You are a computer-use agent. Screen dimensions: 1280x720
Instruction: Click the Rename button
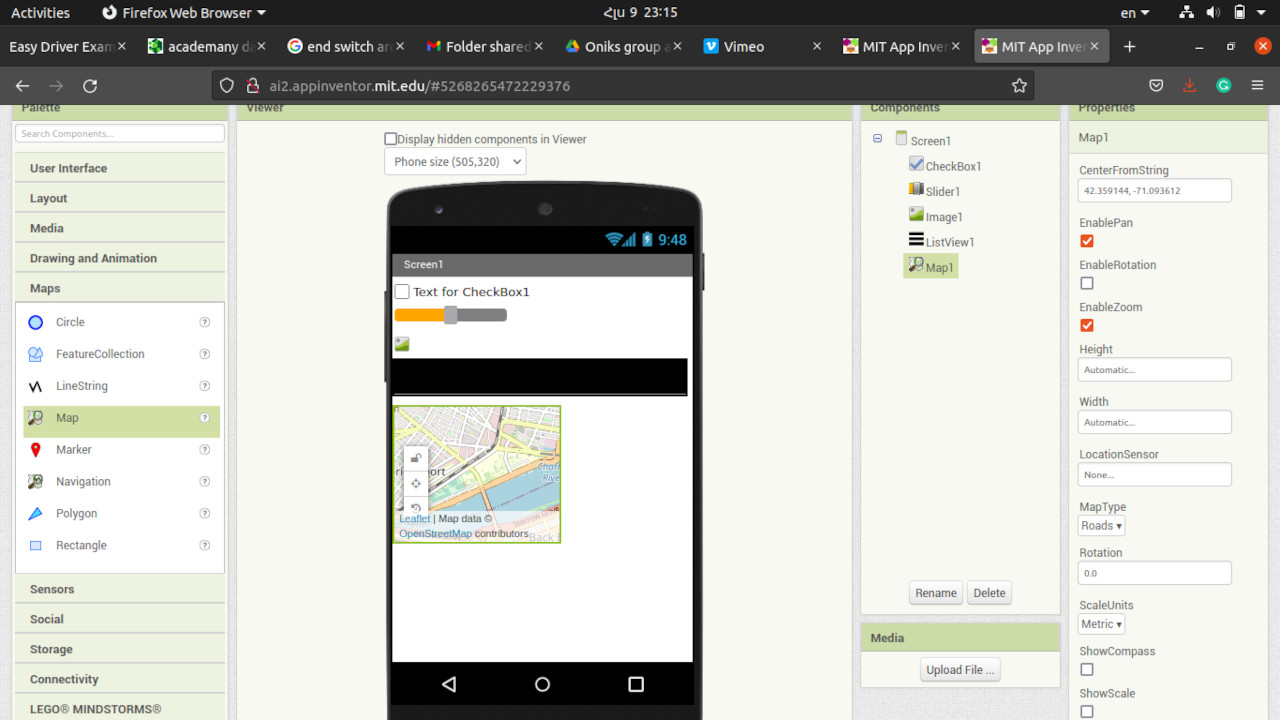[x=936, y=593]
